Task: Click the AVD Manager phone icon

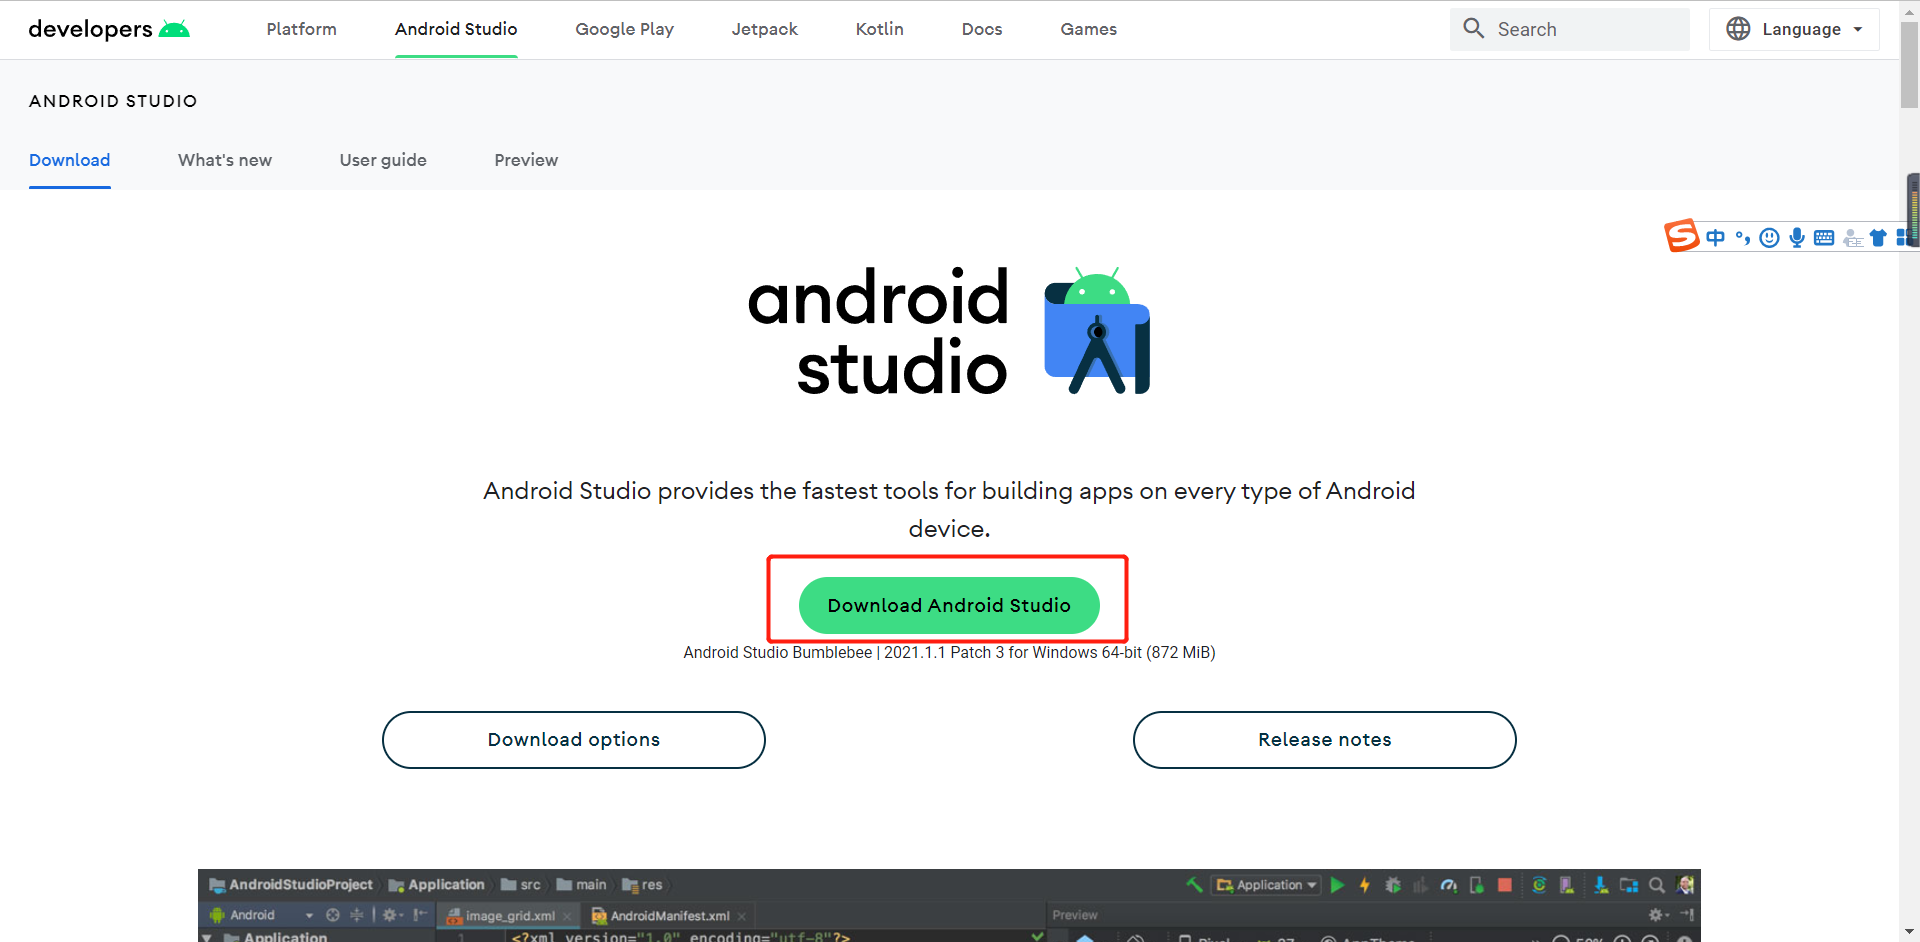Action: [1567, 885]
